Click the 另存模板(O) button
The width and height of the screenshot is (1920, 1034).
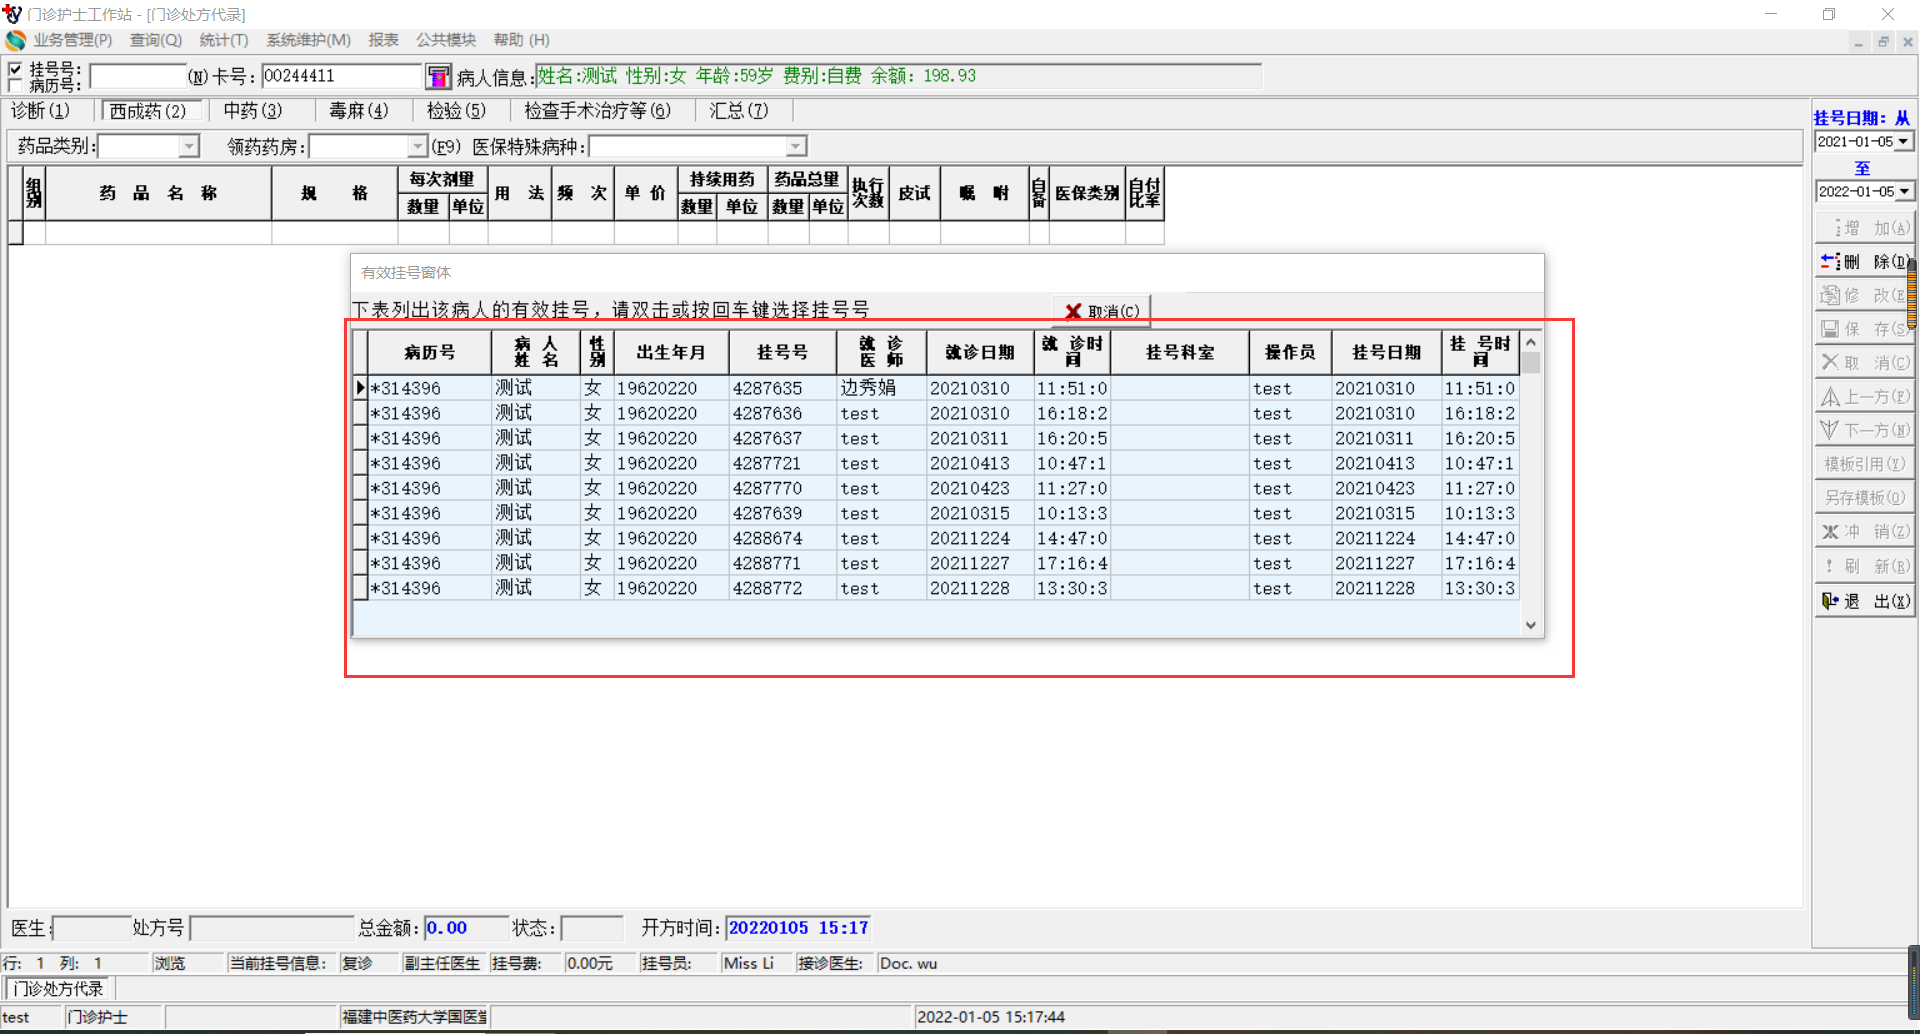[x=1863, y=498]
